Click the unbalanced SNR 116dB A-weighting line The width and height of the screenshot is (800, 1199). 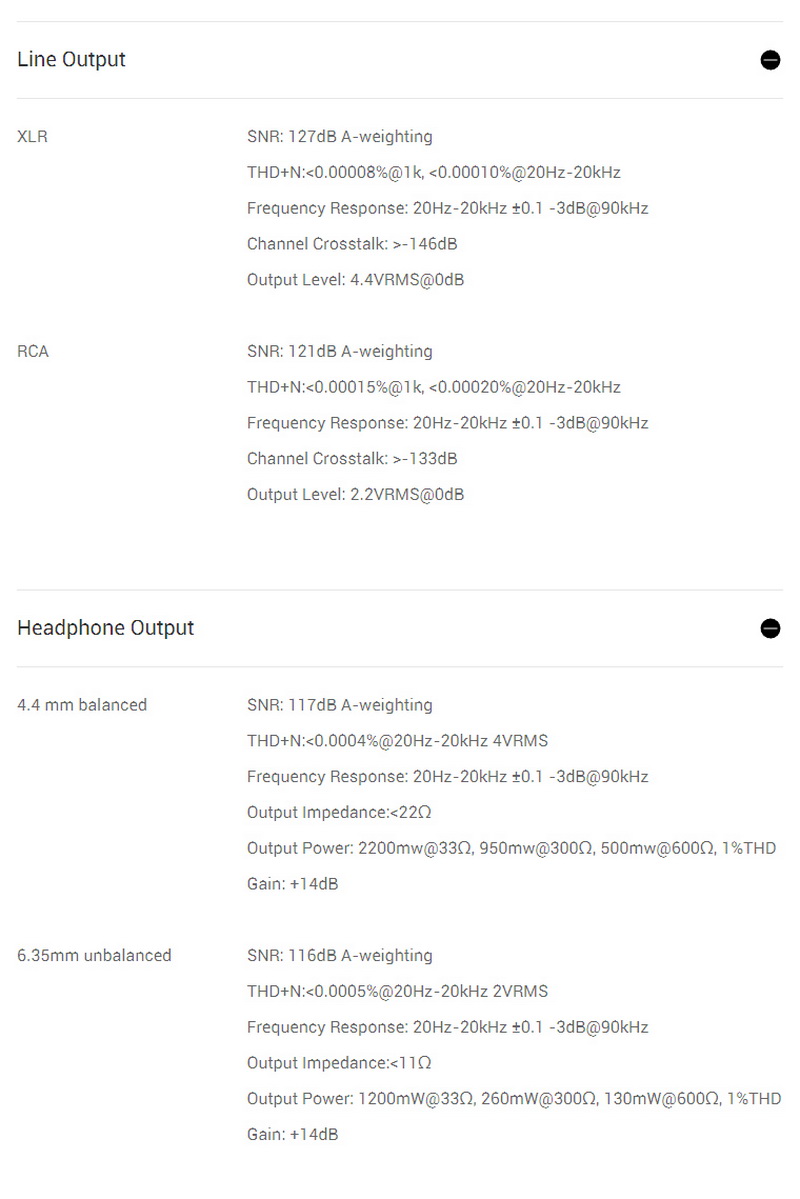point(340,956)
